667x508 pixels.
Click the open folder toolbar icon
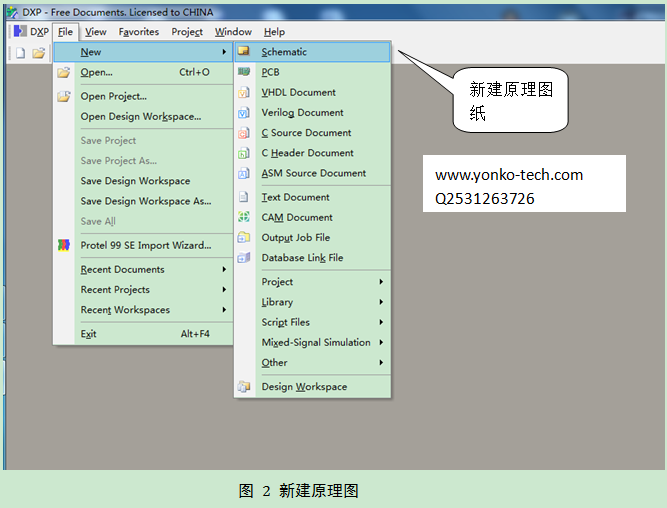tap(38, 53)
